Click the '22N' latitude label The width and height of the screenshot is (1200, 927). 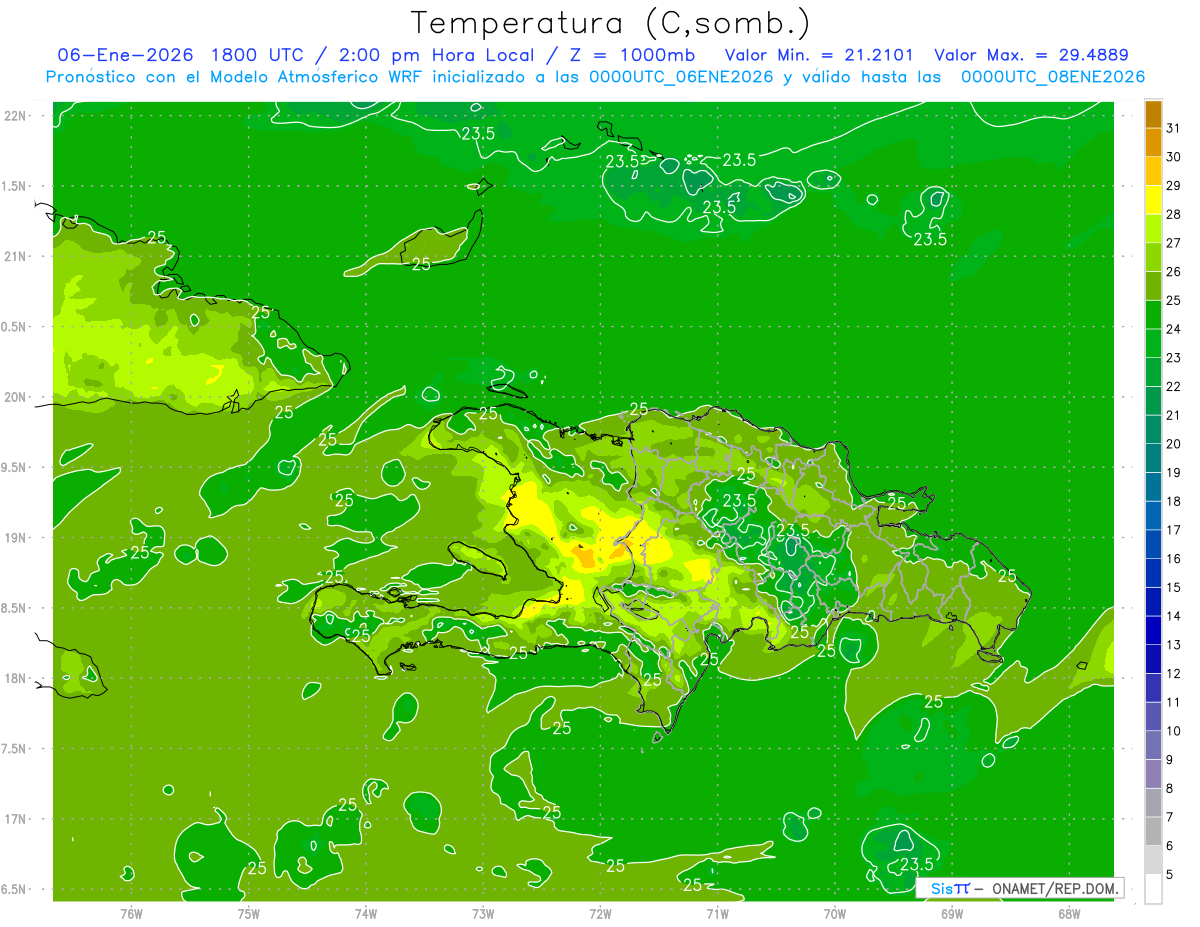pos(16,116)
